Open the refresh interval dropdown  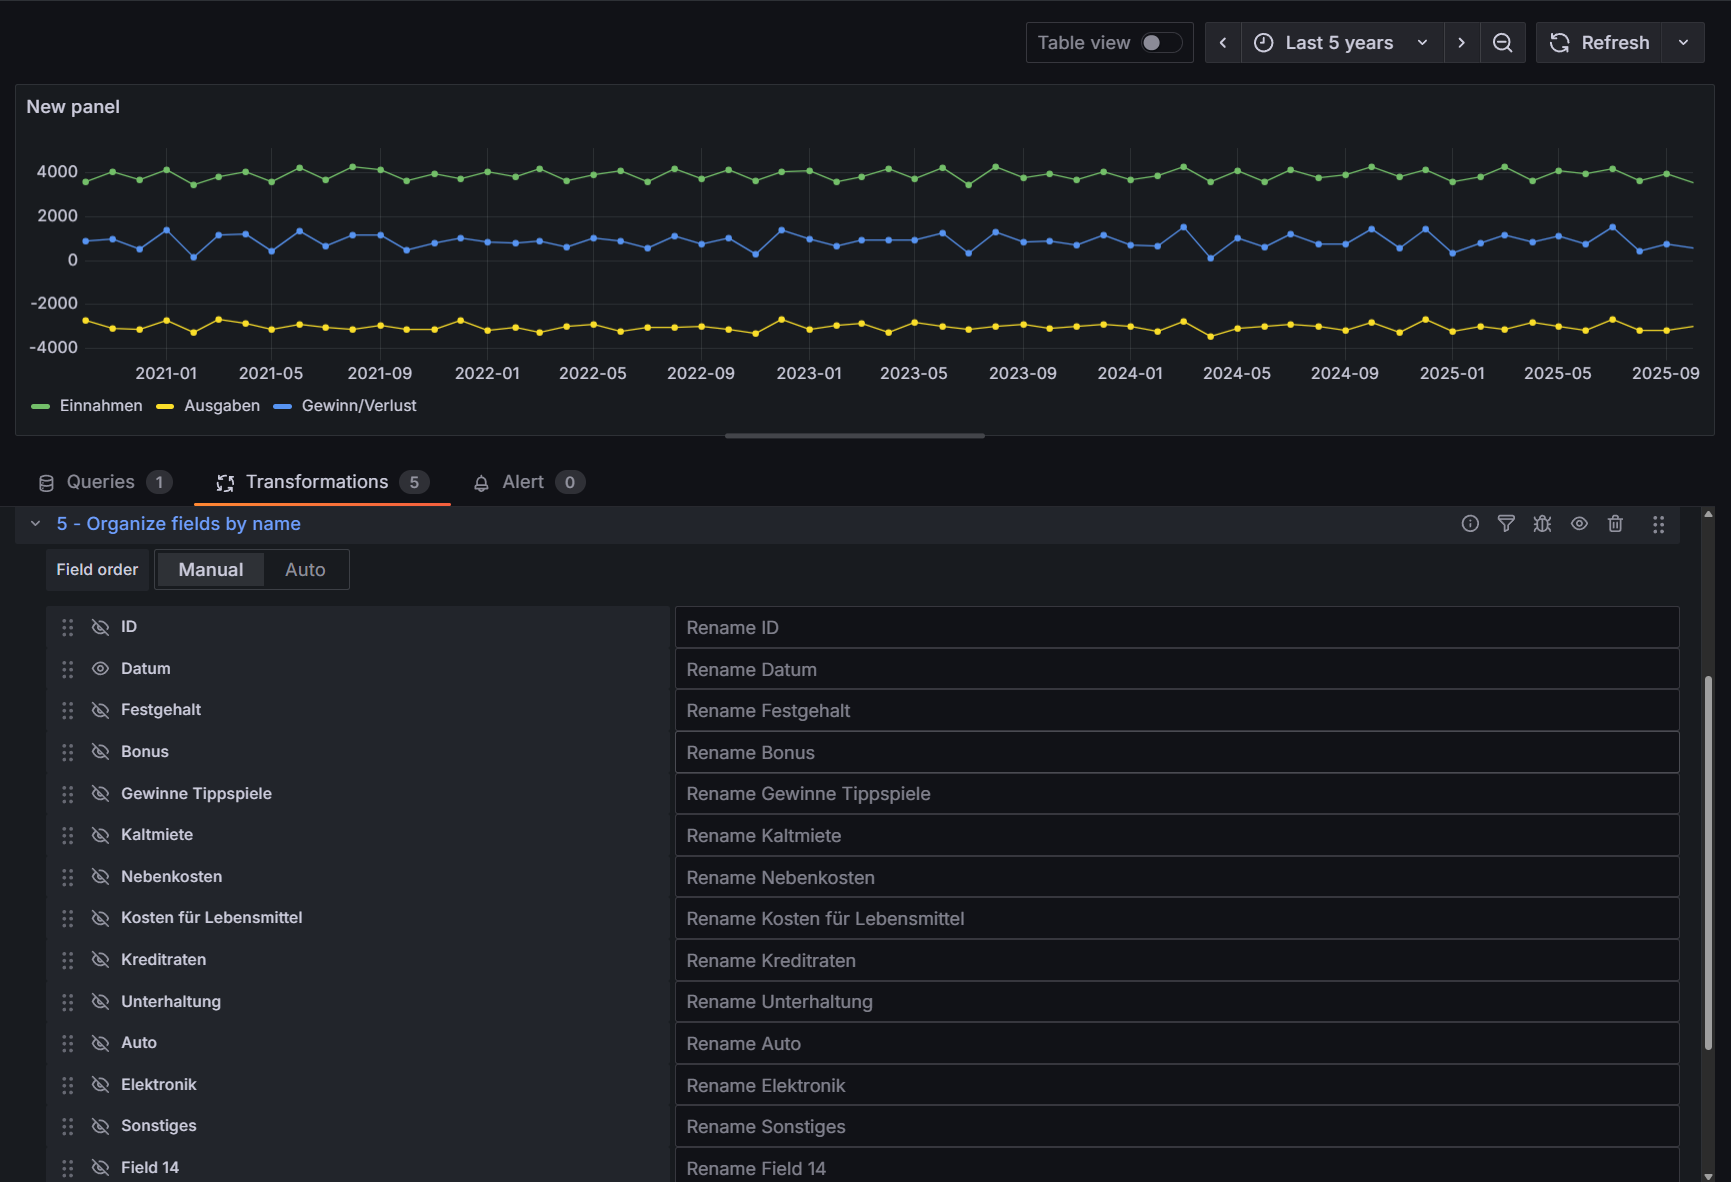[1683, 43]
